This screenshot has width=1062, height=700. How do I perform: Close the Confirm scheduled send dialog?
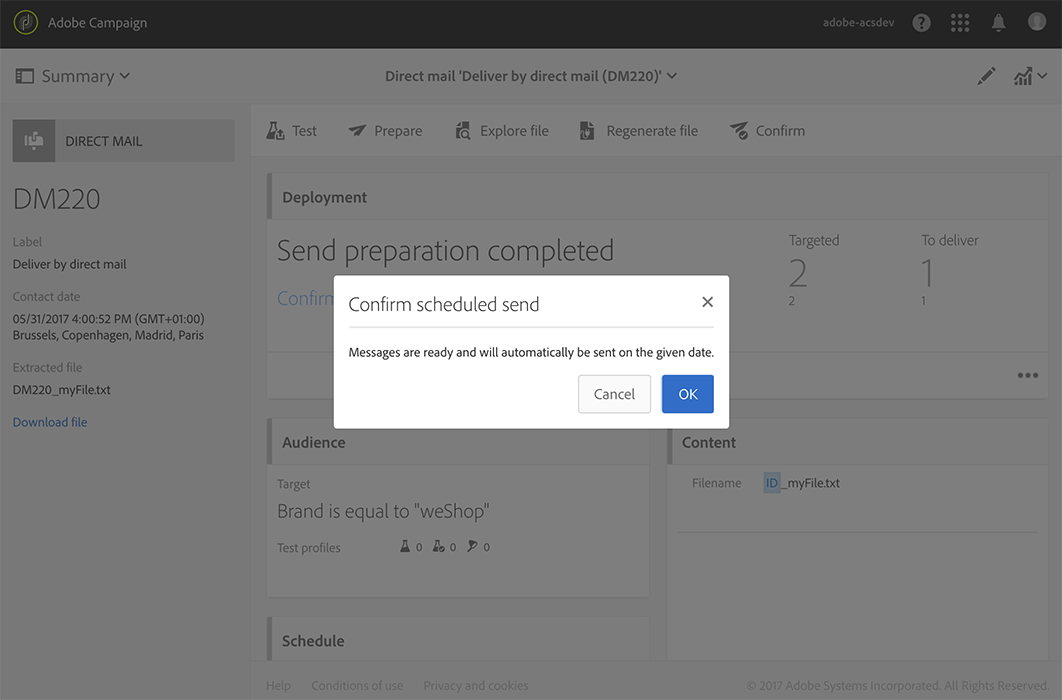[x=707, y=302]
